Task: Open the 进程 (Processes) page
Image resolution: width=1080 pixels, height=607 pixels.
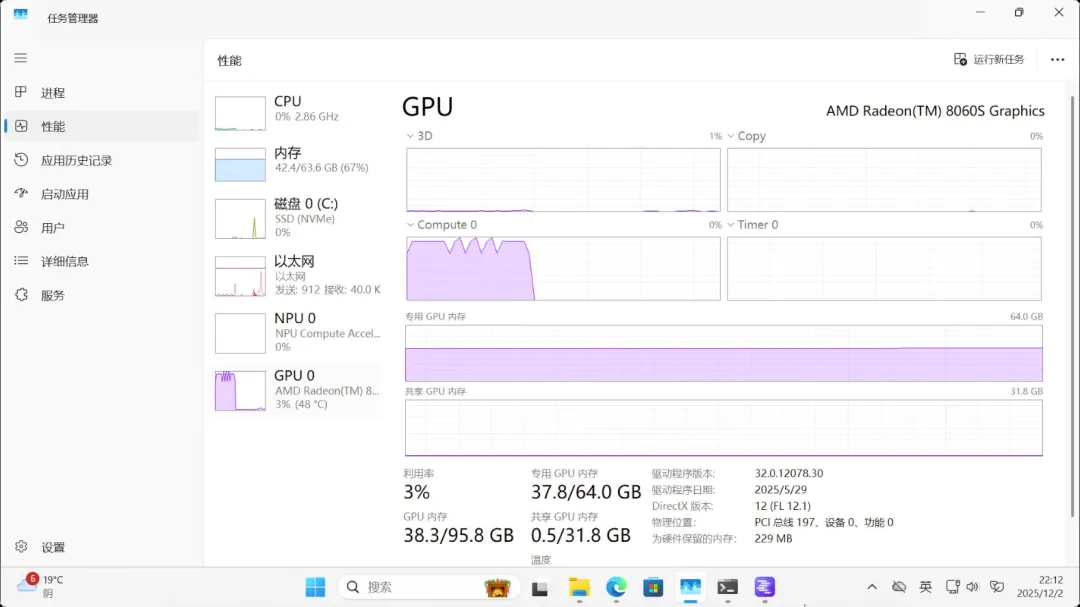Action: [x=53, y=93]
